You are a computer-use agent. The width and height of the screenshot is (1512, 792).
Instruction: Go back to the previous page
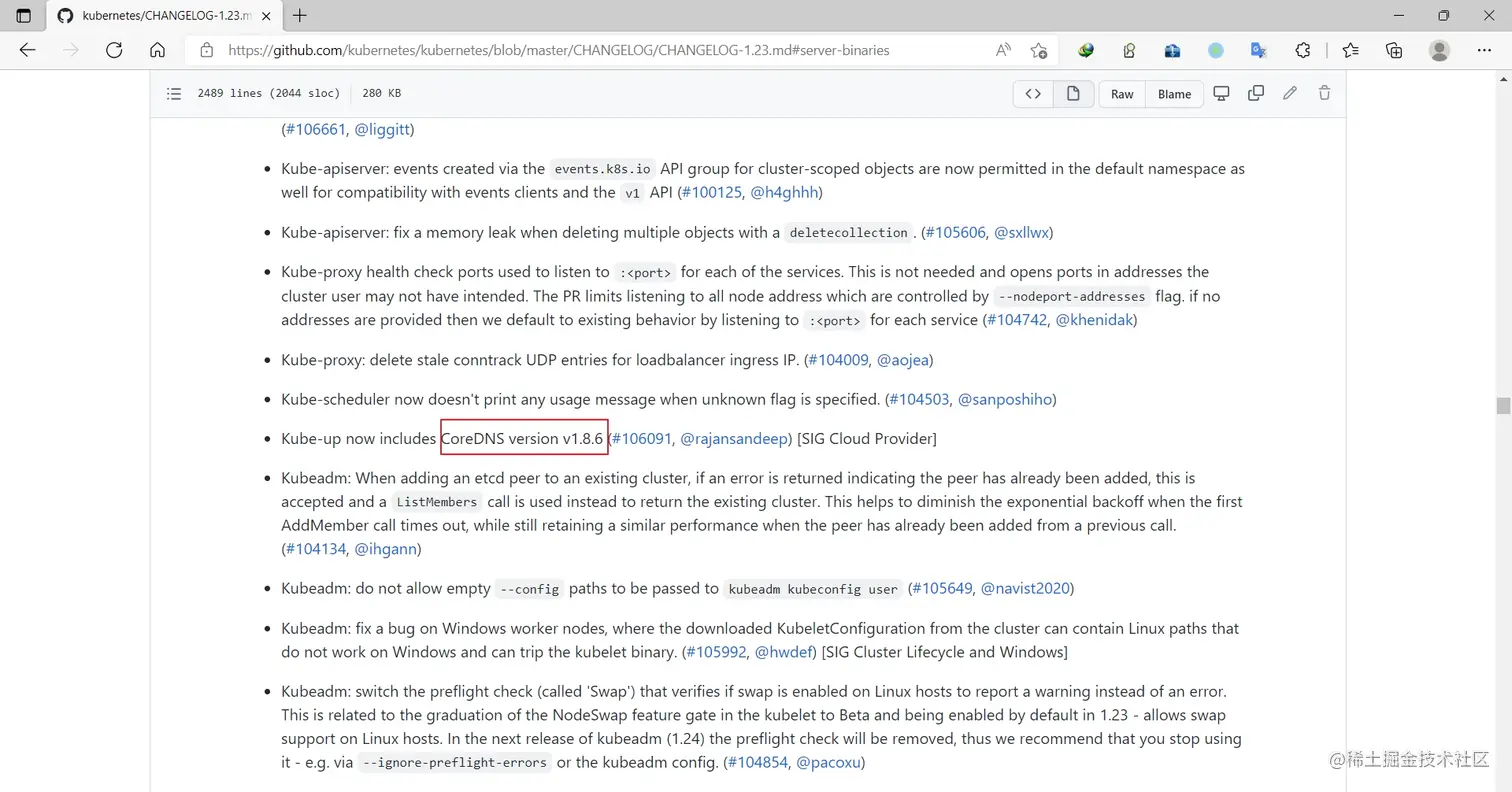27,50
